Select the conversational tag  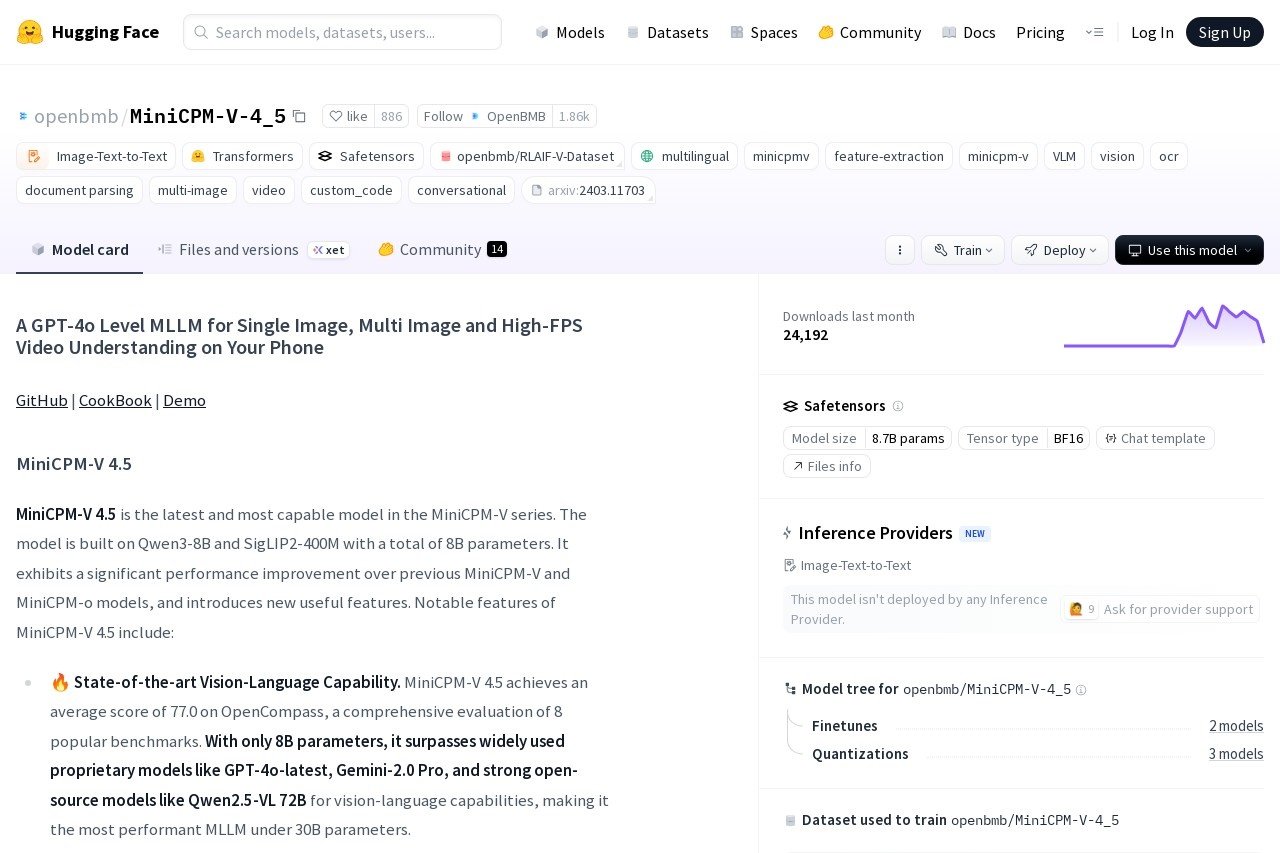(x=461, y=190)
